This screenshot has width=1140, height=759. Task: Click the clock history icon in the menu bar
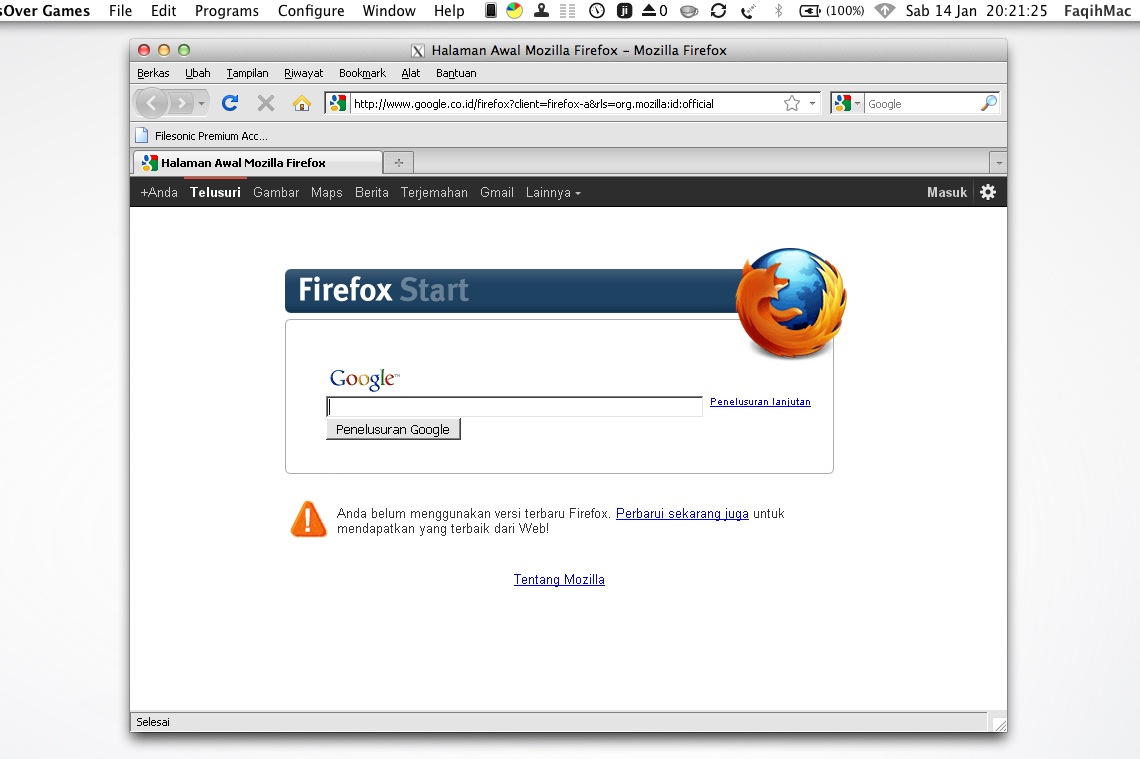coord(597,10)
